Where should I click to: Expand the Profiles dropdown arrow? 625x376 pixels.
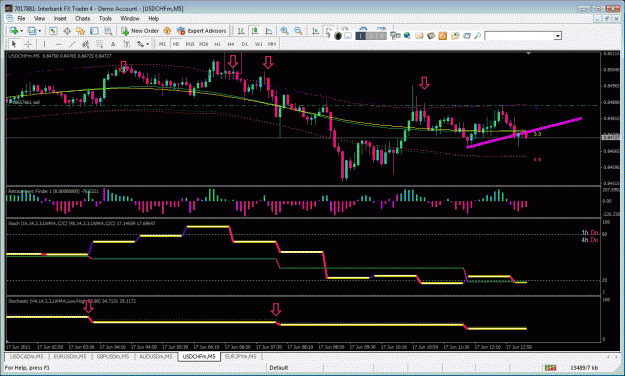[x=39, y=31]
